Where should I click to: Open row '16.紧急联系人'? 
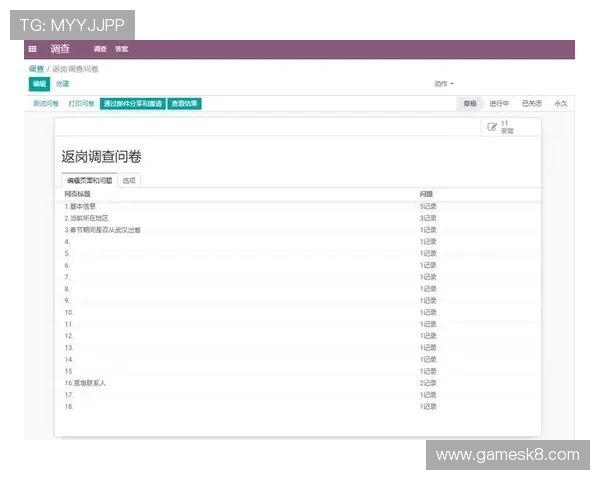tap(298, 383)
